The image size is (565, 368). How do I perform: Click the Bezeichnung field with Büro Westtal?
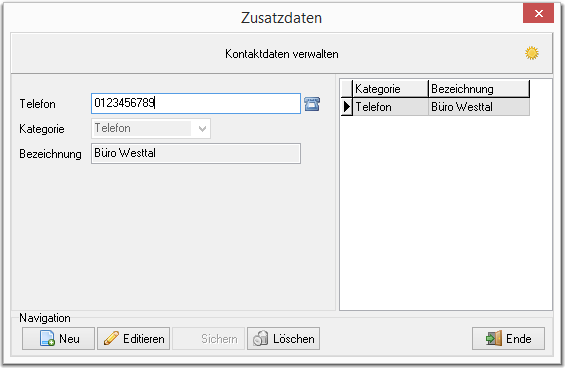coord(196,154)
